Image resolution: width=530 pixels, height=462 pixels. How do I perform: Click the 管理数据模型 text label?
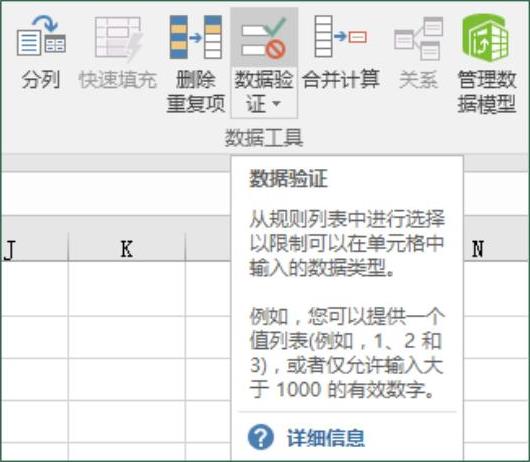coord(487,91)
